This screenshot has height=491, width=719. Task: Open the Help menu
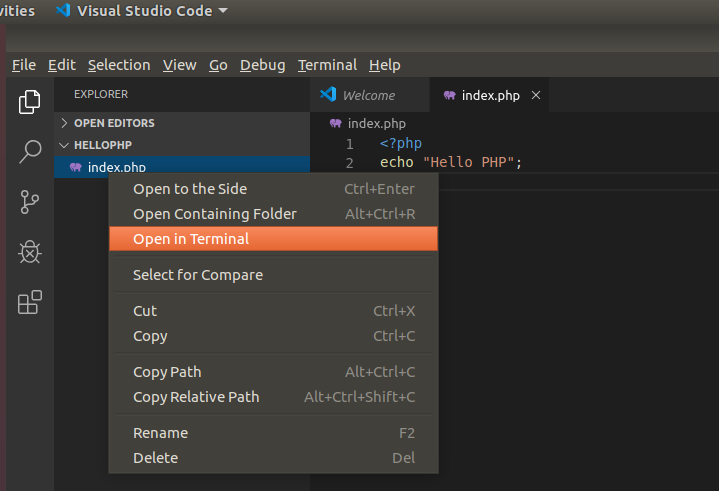[385, 65]
